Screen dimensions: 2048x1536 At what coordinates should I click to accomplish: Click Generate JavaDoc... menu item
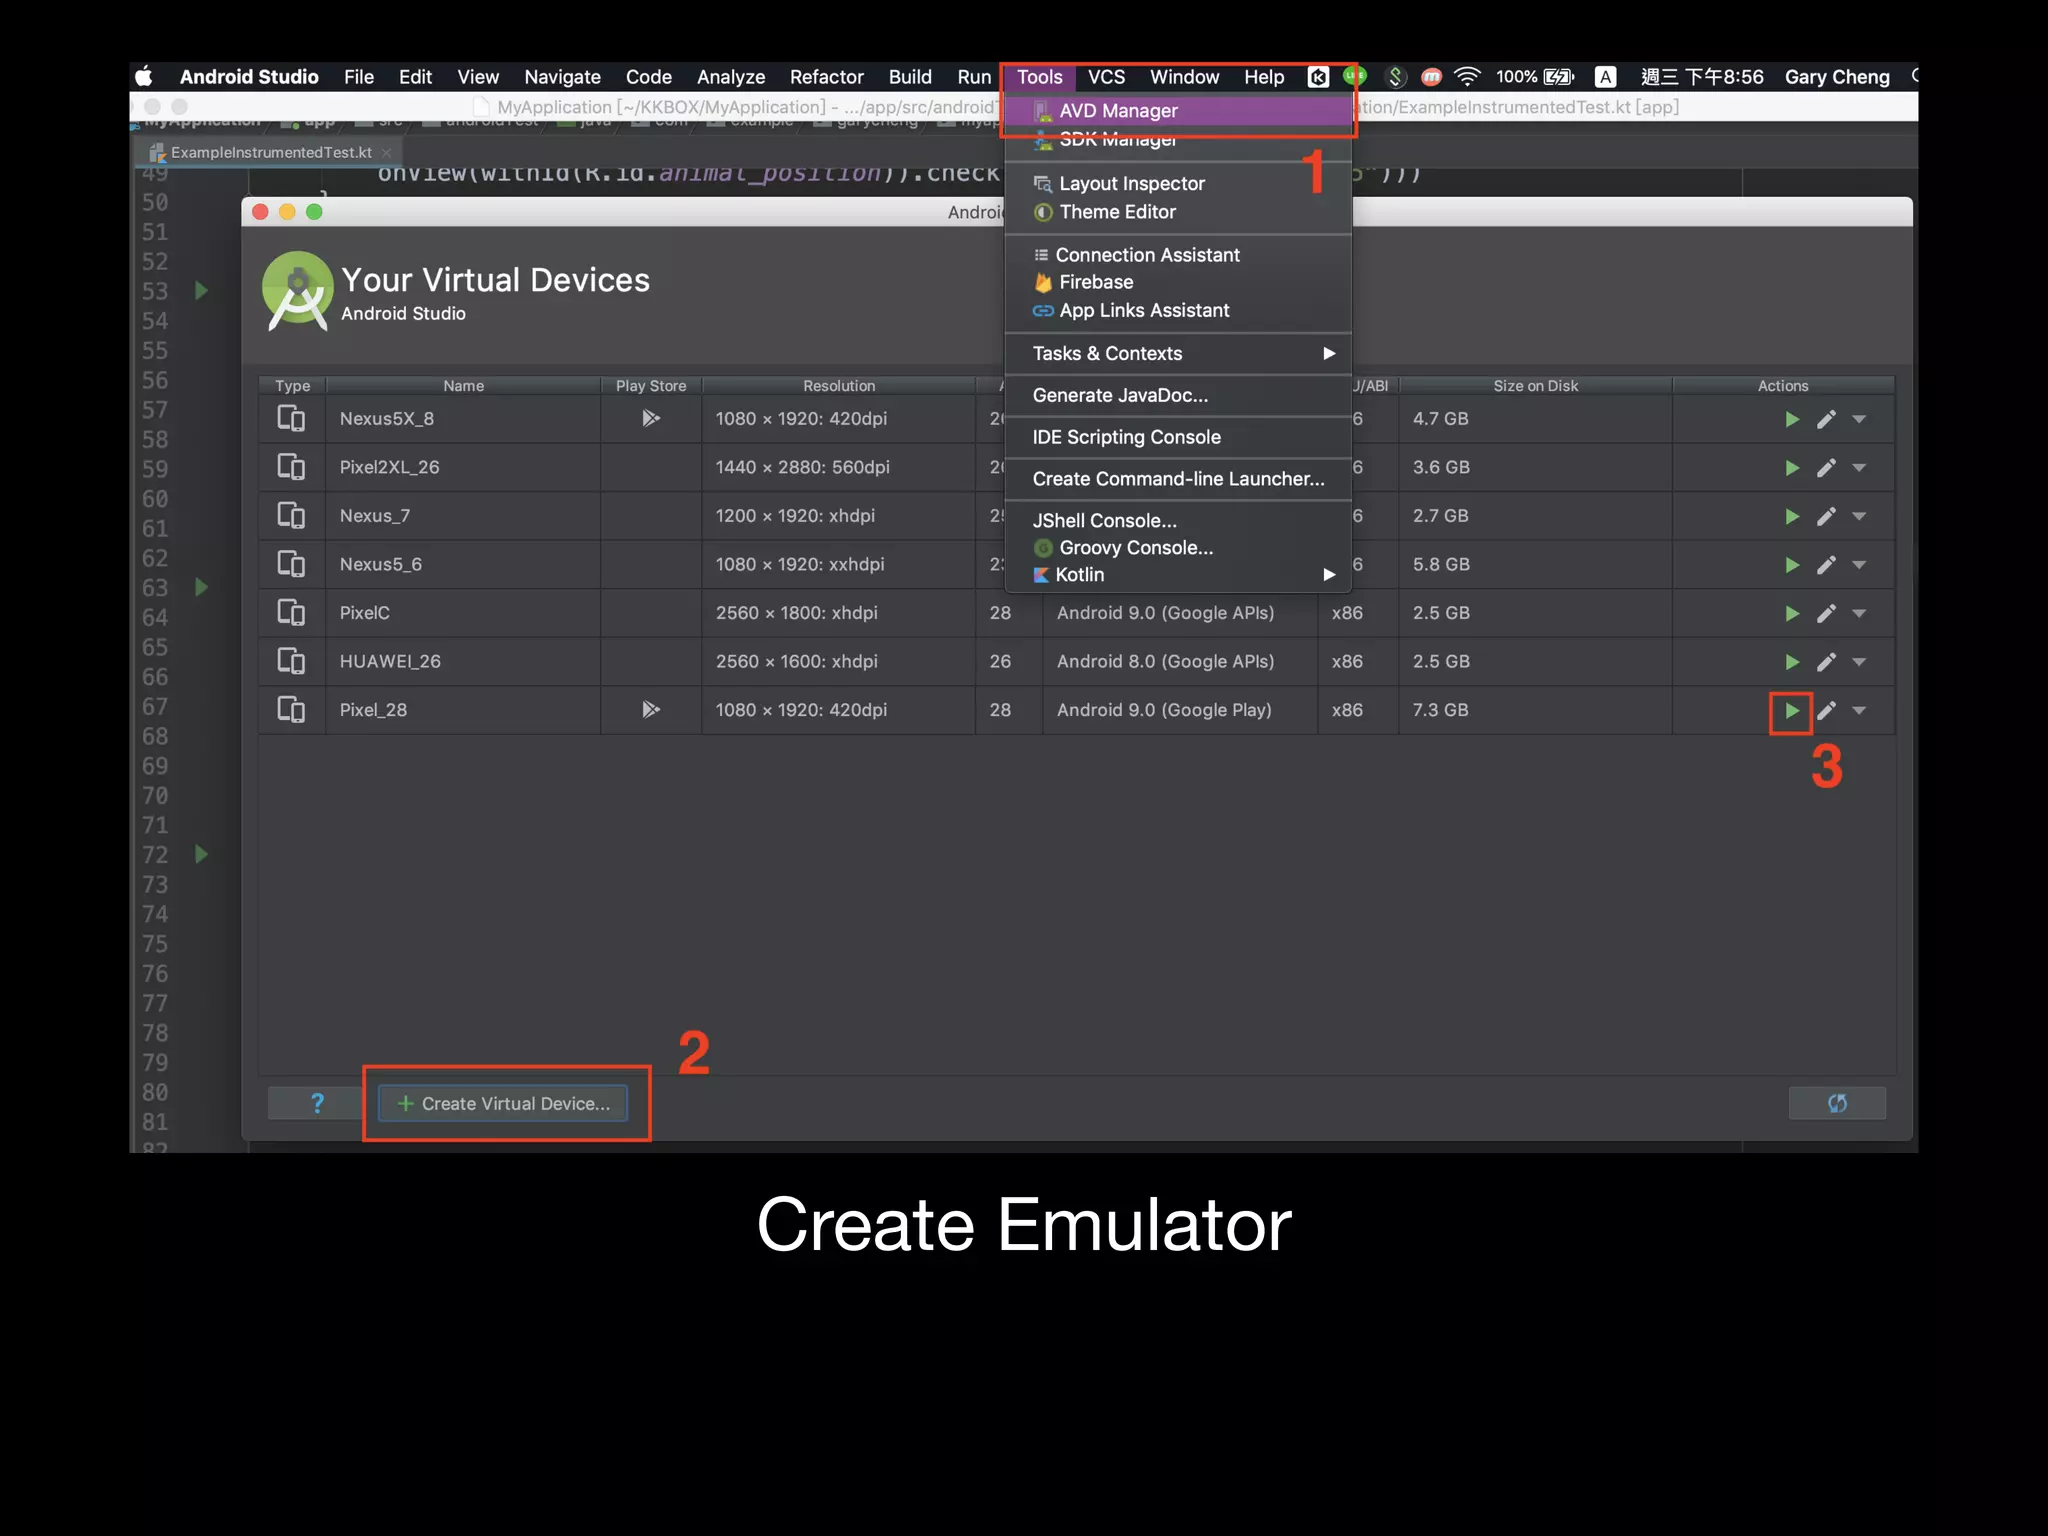click(x=1178, y=395)
